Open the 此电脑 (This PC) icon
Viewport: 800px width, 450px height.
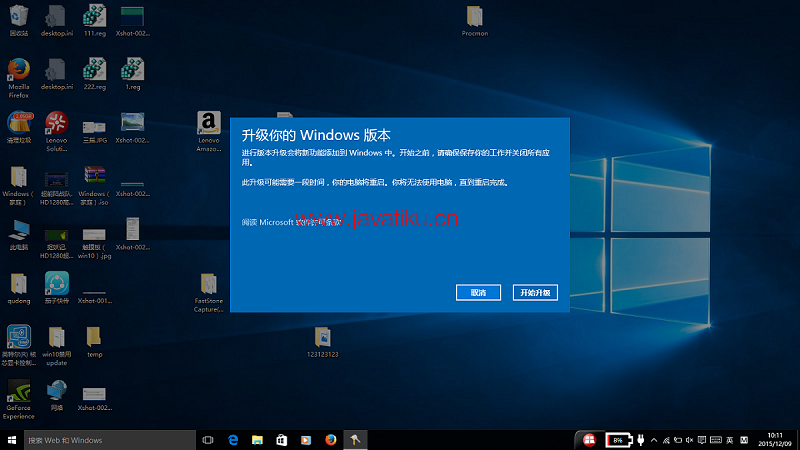click(18, 235)
